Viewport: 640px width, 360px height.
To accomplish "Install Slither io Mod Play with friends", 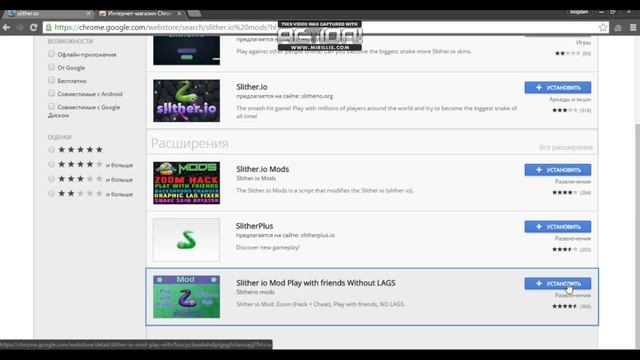I will coord(558,284).
